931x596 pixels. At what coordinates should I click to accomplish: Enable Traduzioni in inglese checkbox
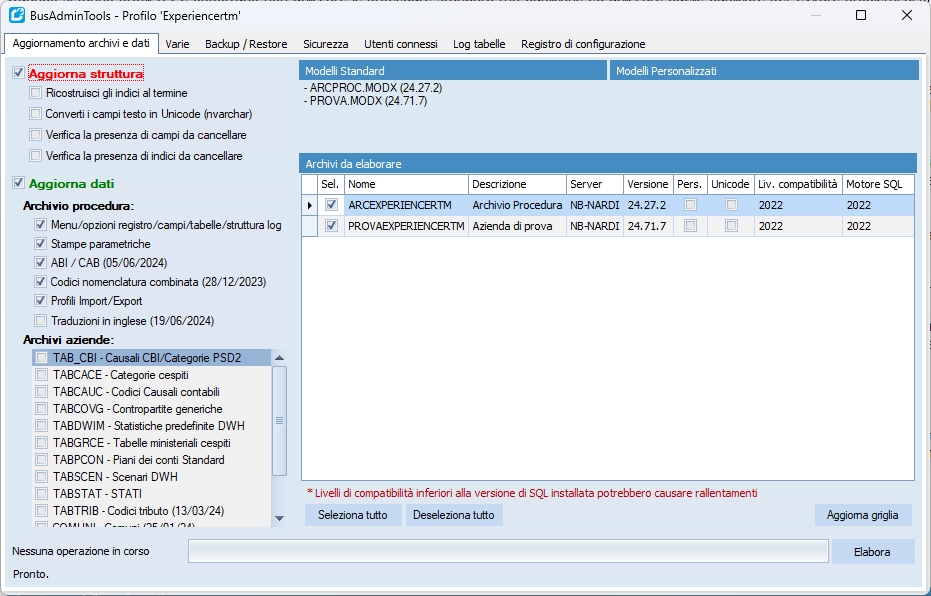click(x=41, y=321)
